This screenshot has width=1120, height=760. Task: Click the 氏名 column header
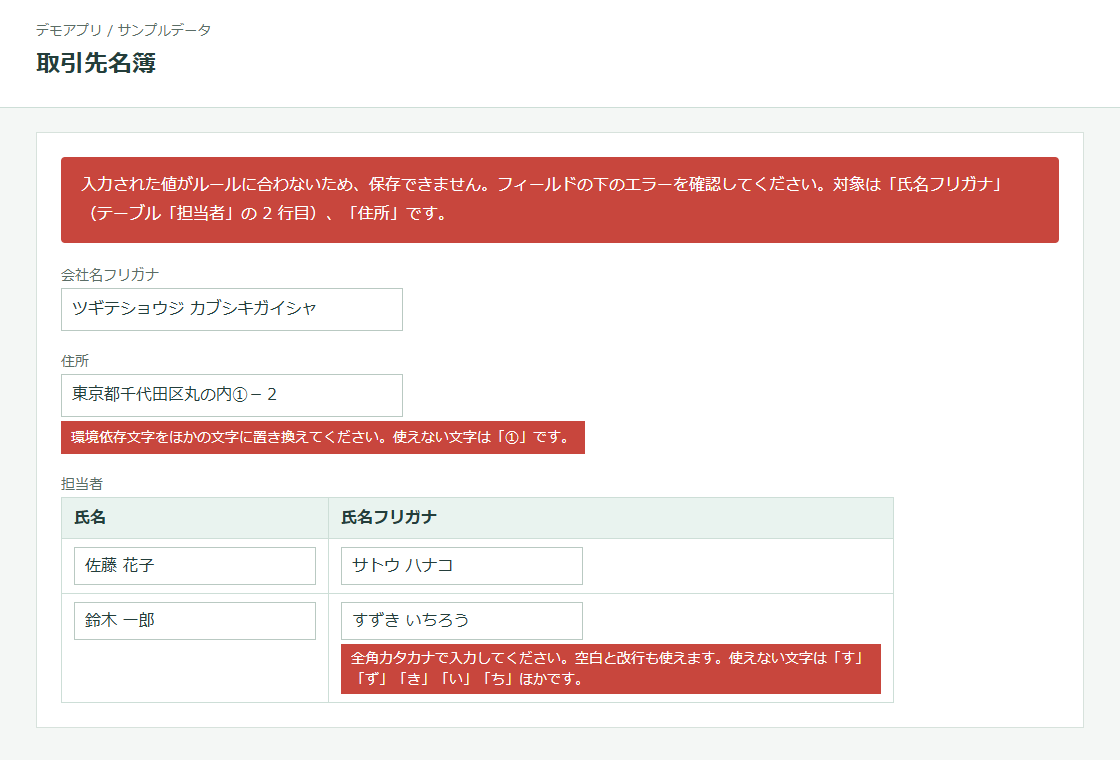click(195, 518)
